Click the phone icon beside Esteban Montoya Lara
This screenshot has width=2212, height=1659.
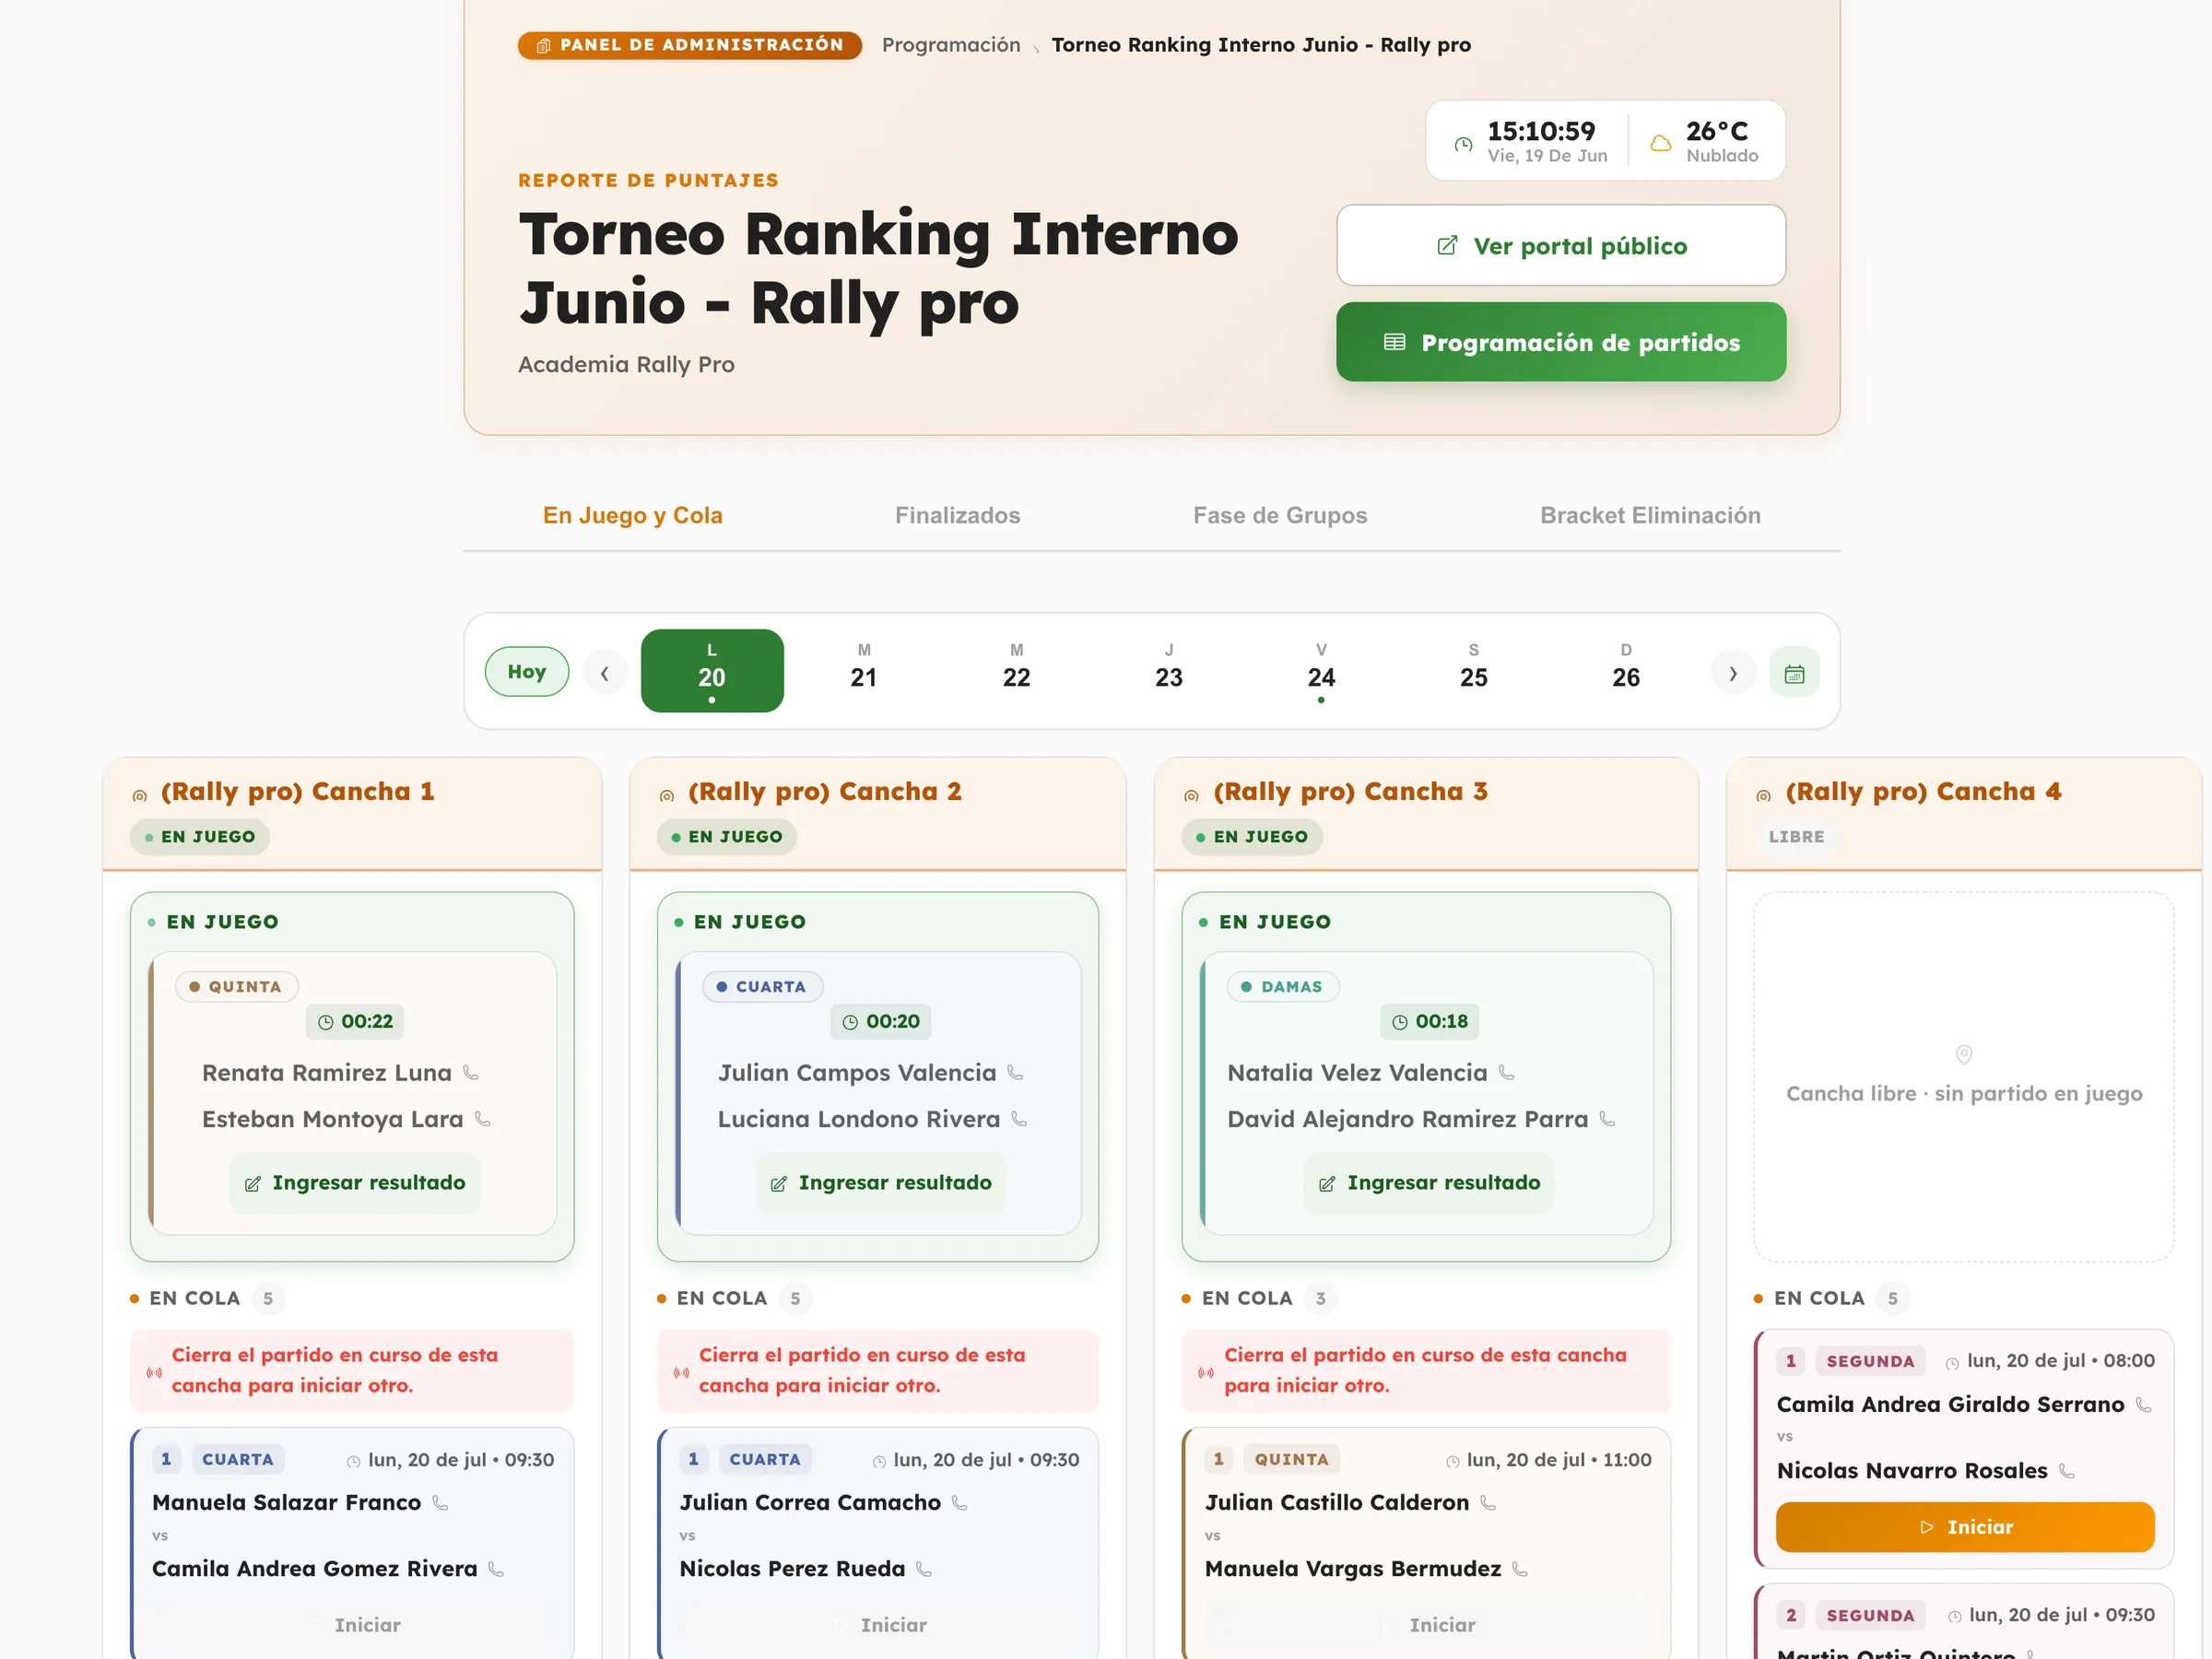click(483, 1119)
